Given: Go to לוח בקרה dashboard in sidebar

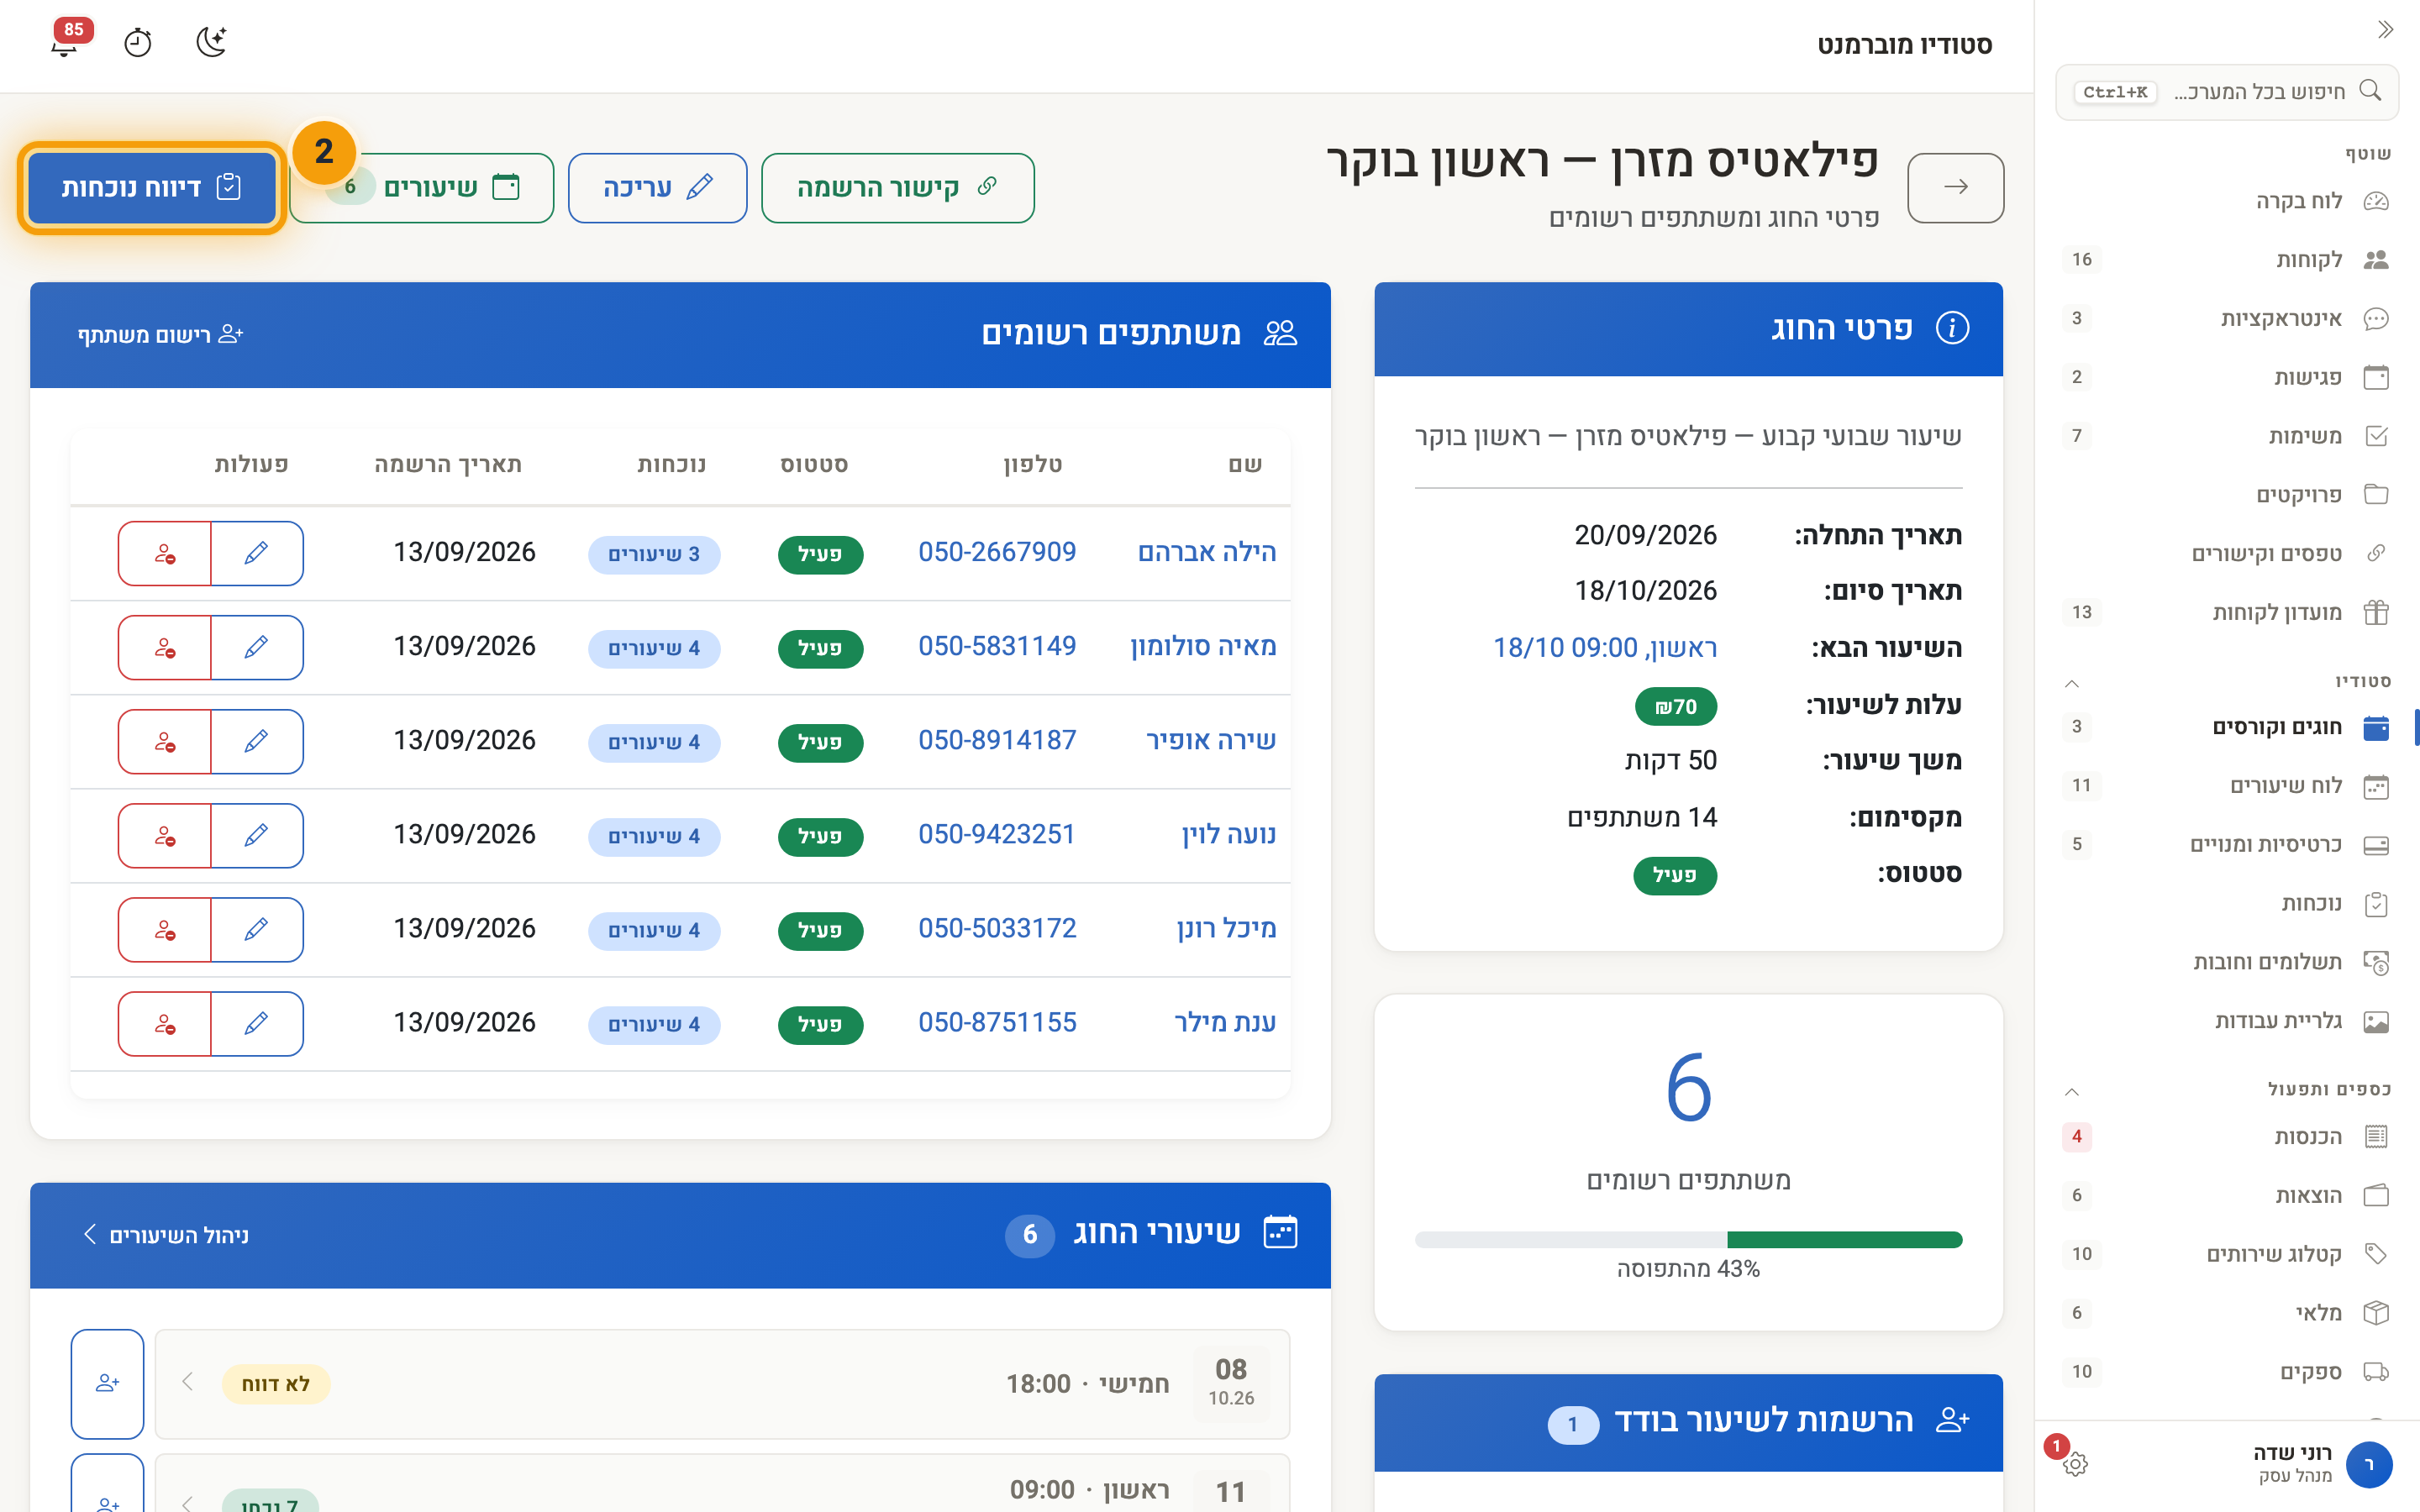Looking at the screenshot, I should pos(2227,201).
